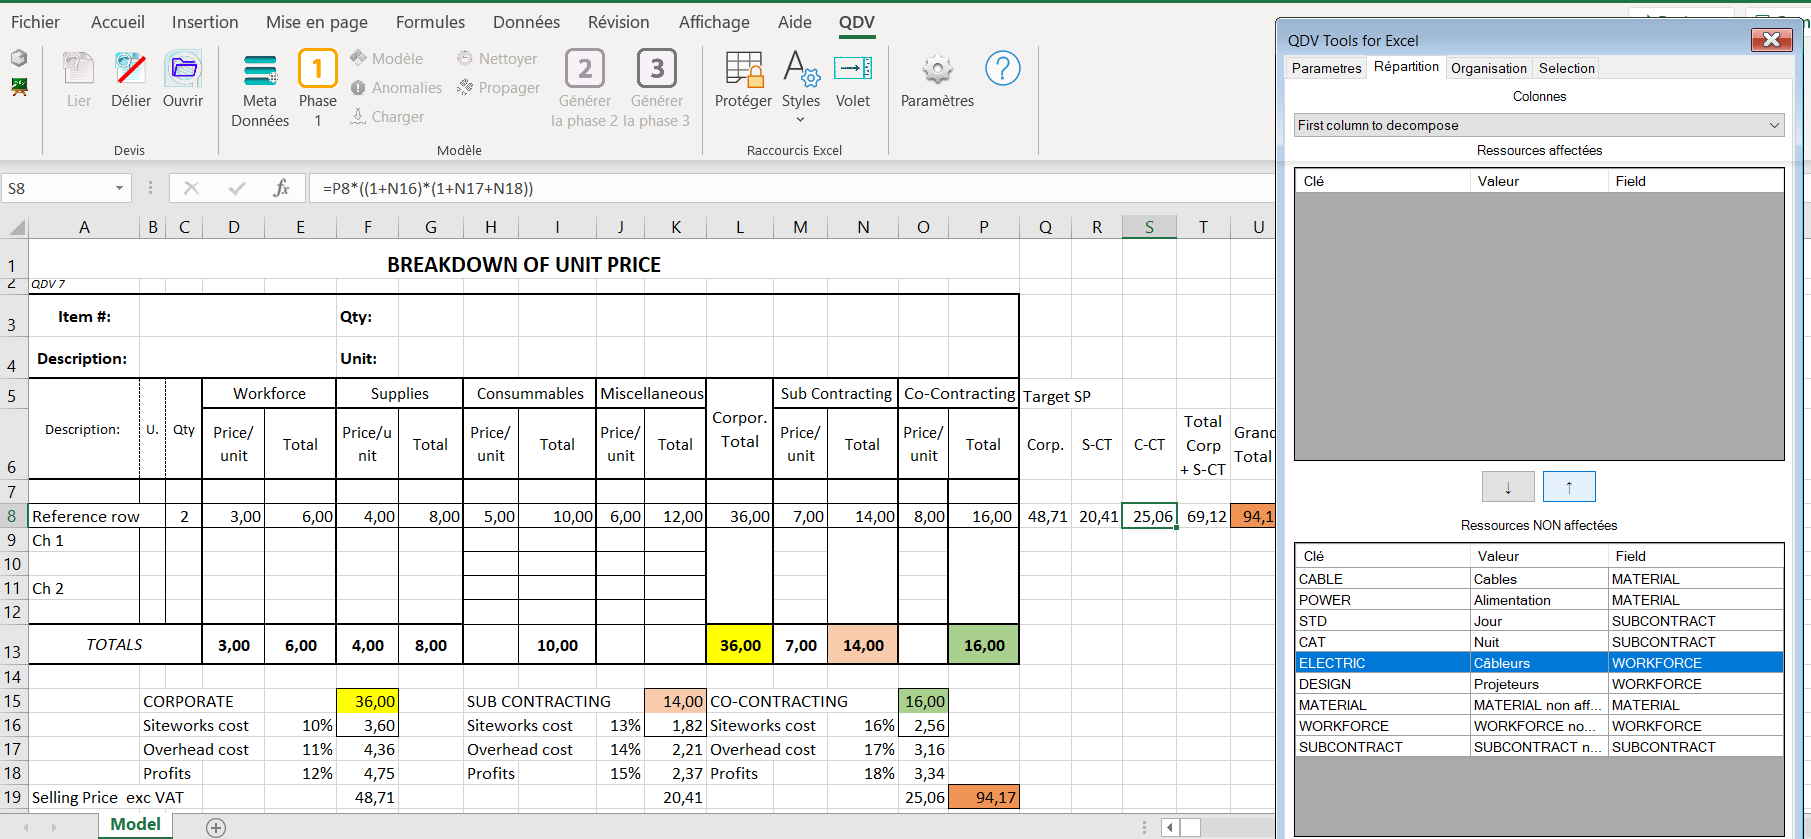Select the CABLE resource row
1811x839 pixels.
tap(1539, 579)
